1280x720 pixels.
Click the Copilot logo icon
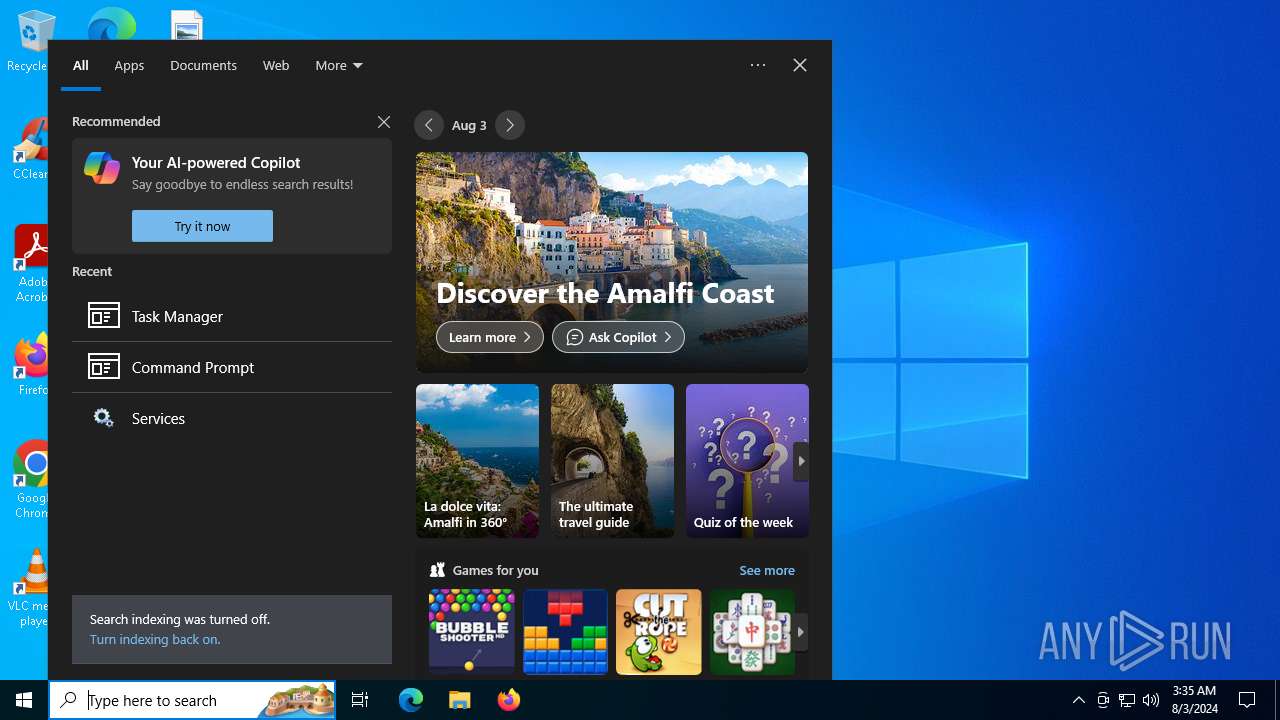point(102,168)
